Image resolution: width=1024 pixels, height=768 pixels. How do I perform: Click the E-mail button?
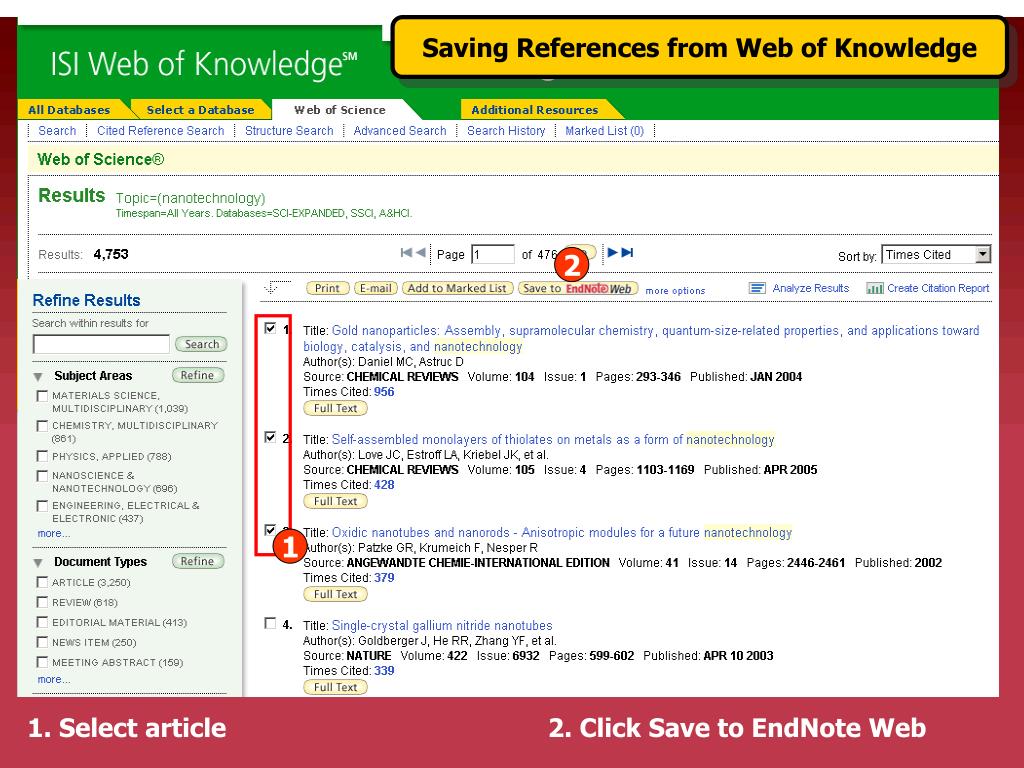click(376, 288)
